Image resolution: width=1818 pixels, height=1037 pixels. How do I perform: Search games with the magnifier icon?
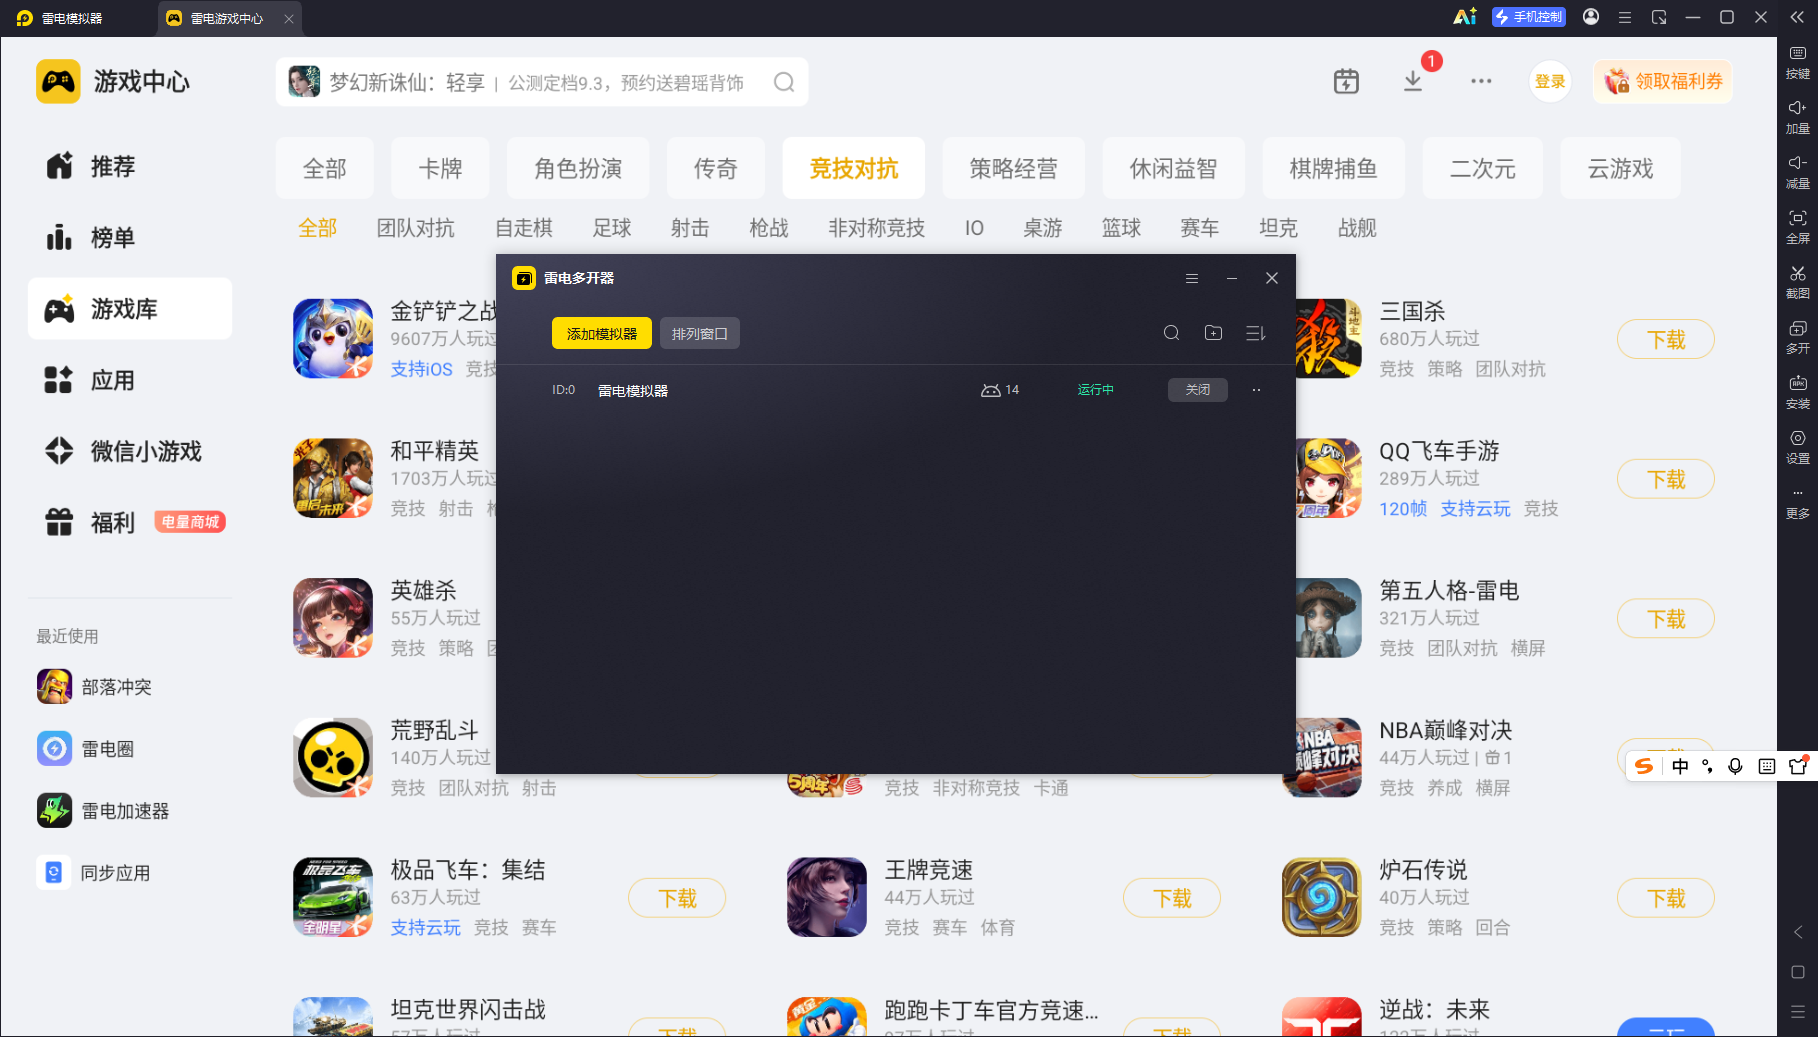pos(784,82)
